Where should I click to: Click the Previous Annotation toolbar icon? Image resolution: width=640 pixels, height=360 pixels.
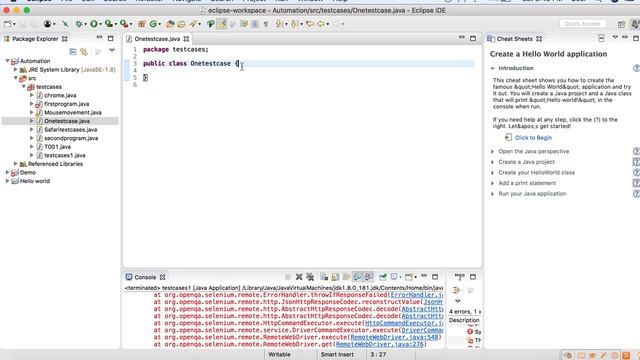coord(293,24)
